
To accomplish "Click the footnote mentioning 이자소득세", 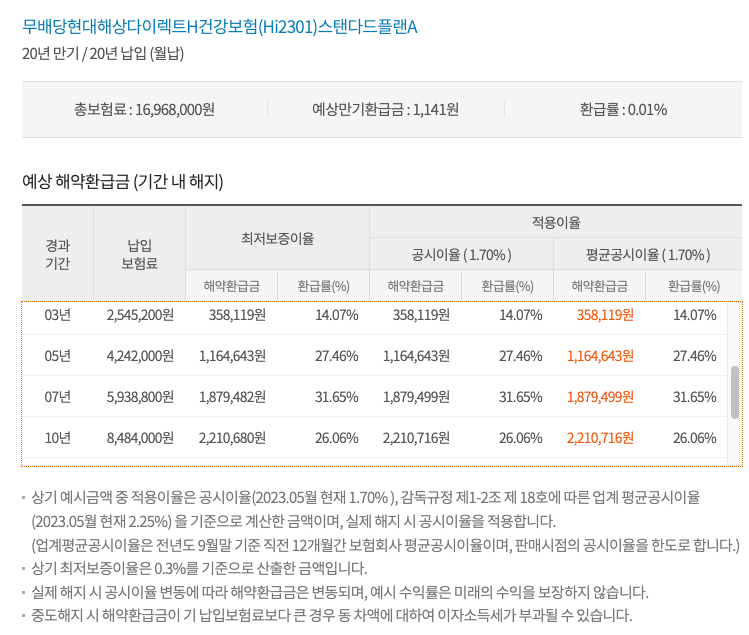I will click(x=332, y=615).
